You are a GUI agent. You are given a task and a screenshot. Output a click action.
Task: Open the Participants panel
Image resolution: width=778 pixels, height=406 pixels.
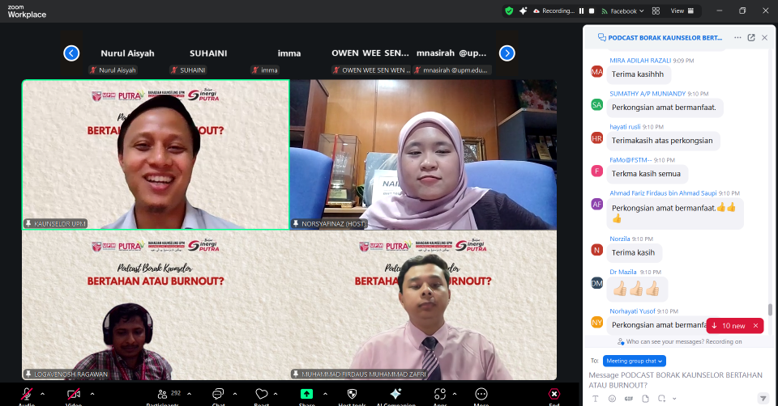pyautogui.click(x=162, y=395)
